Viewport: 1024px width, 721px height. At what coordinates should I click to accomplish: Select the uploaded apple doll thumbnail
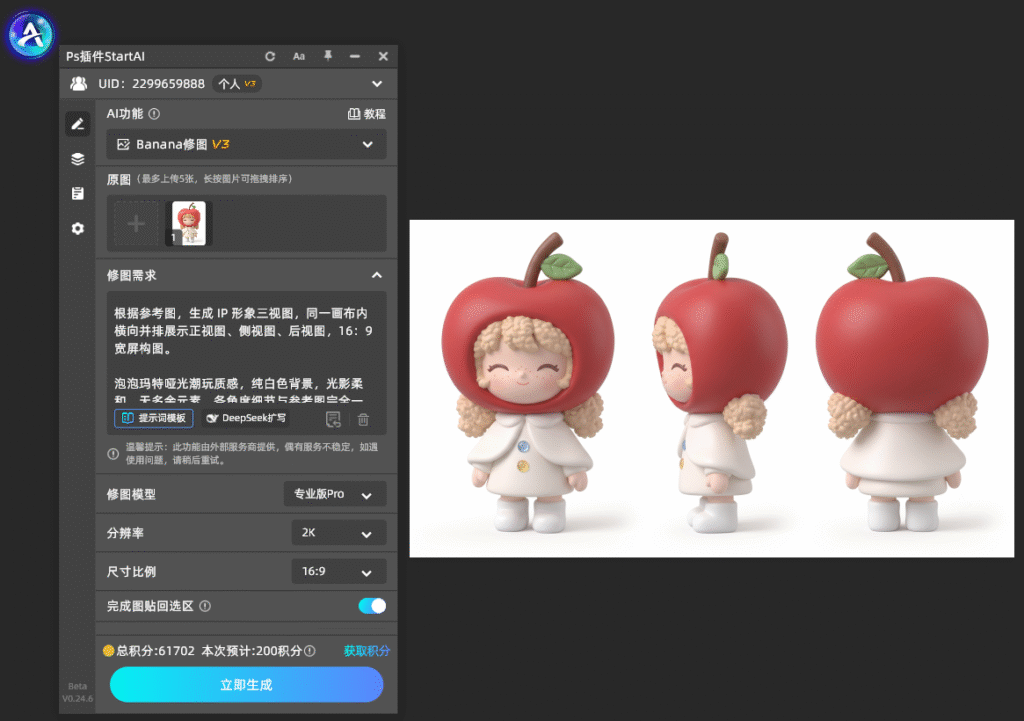189,223
